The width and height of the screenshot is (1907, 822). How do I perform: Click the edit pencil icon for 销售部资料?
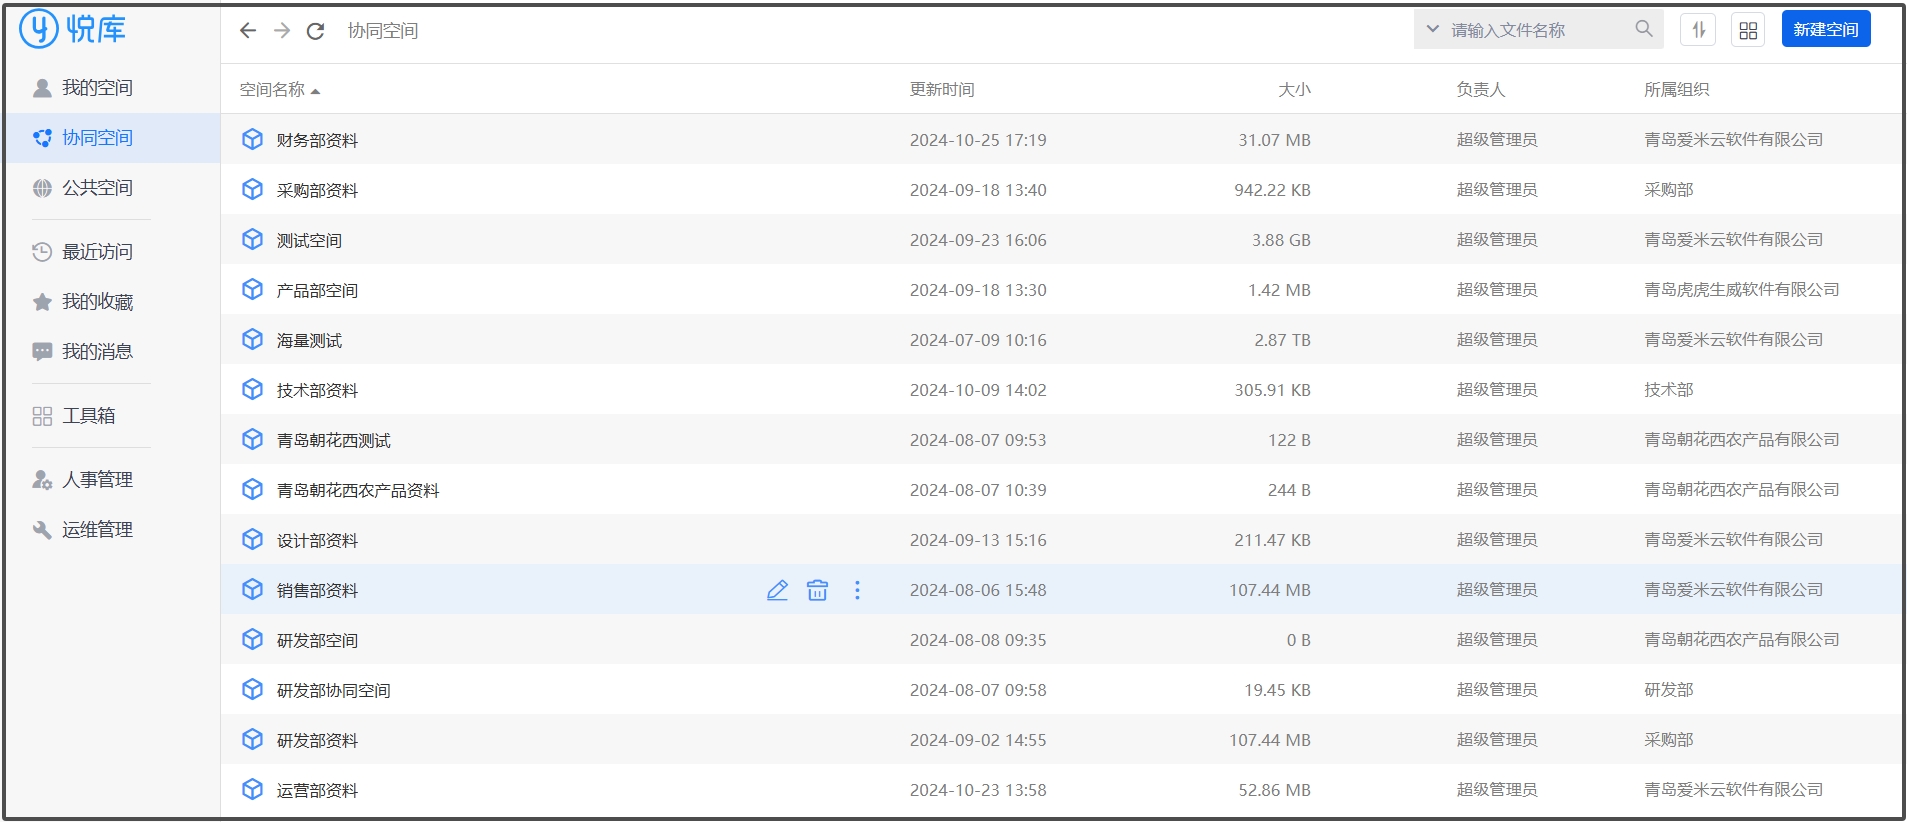pos(777,590)
